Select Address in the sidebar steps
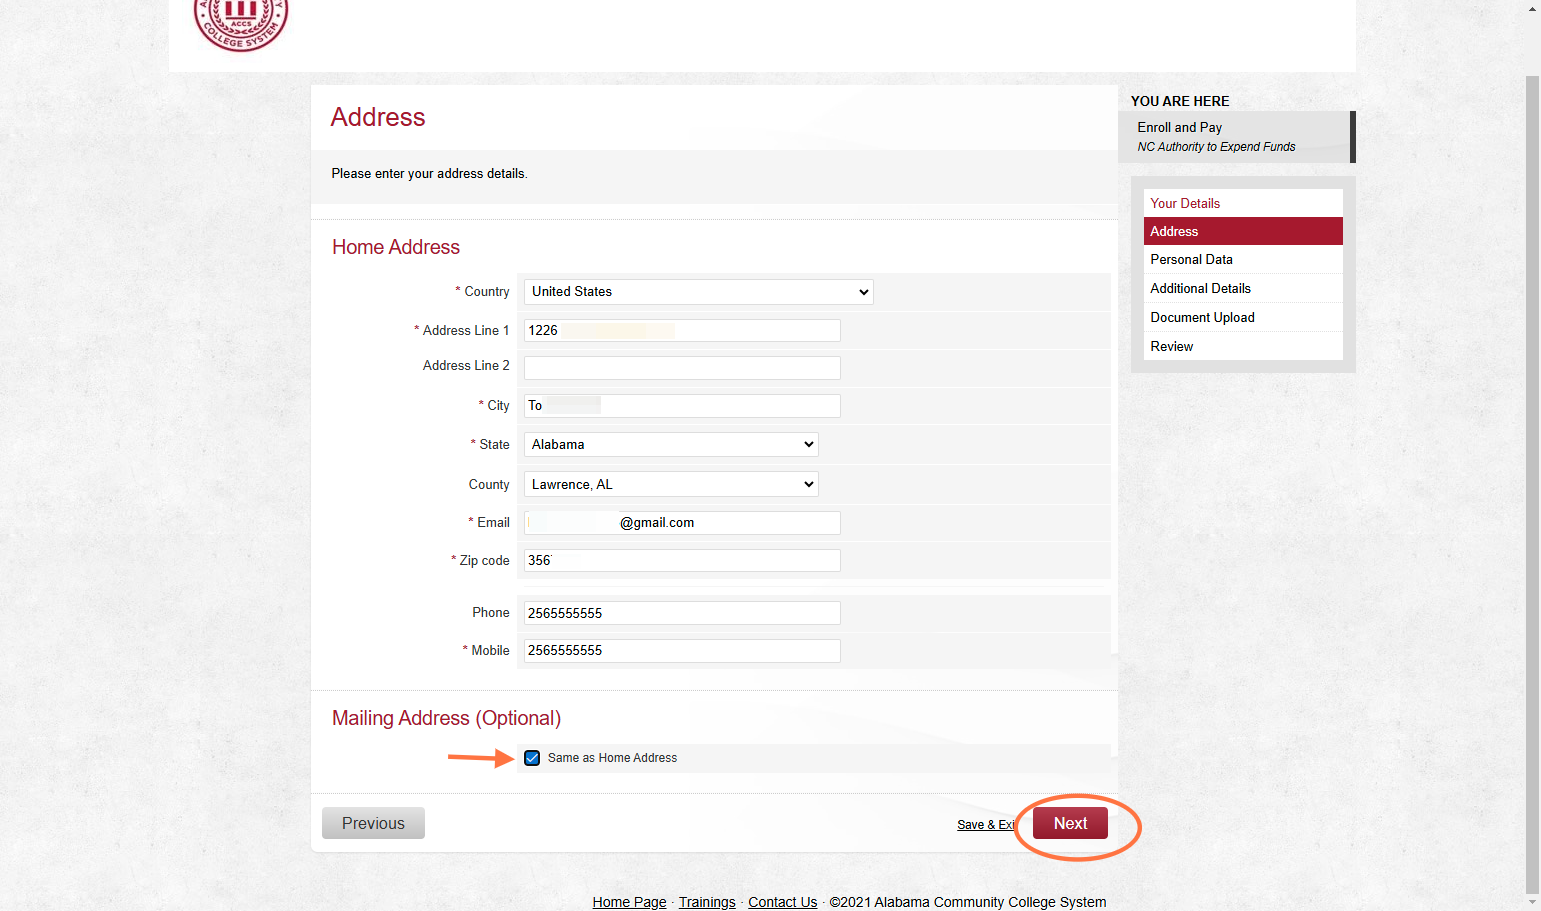 tap(1243, 231)
